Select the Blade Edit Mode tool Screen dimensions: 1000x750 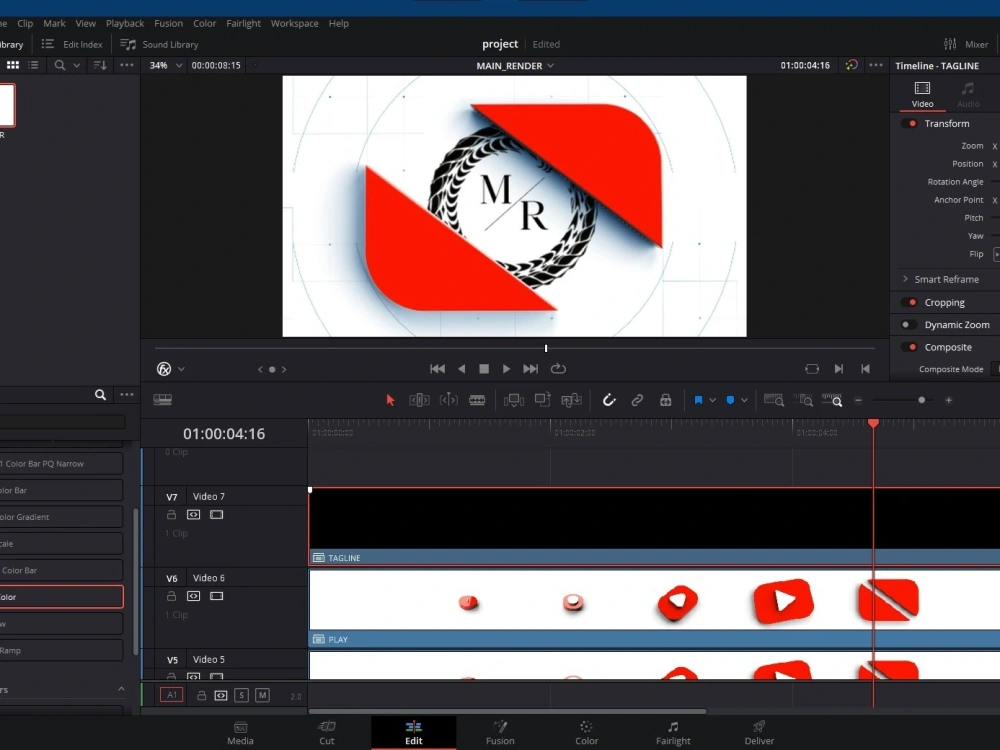pyautogui.click(x=477, y=400)
